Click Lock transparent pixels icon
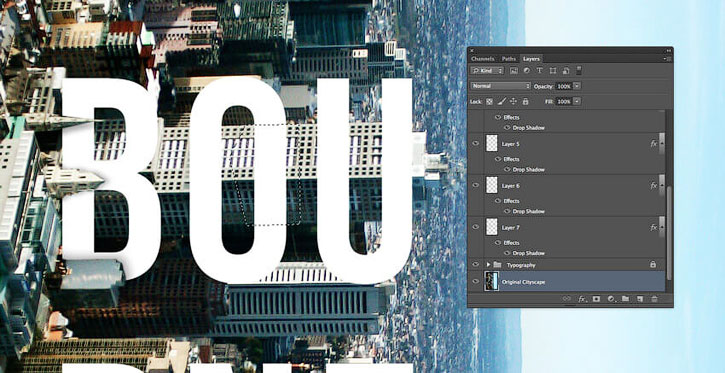Viewport: 725px width, 373px height. pos(489,101)
